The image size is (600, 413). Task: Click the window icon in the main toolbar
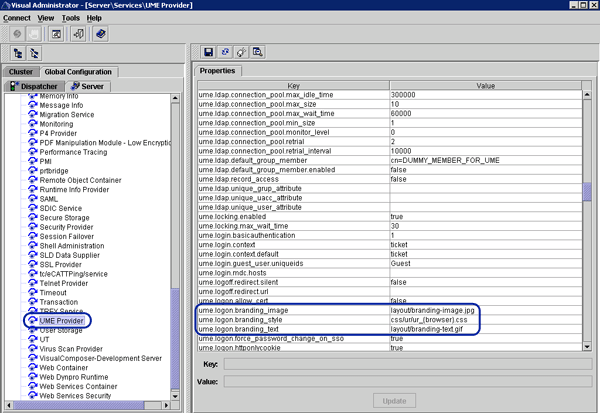(x=57, y=34)
